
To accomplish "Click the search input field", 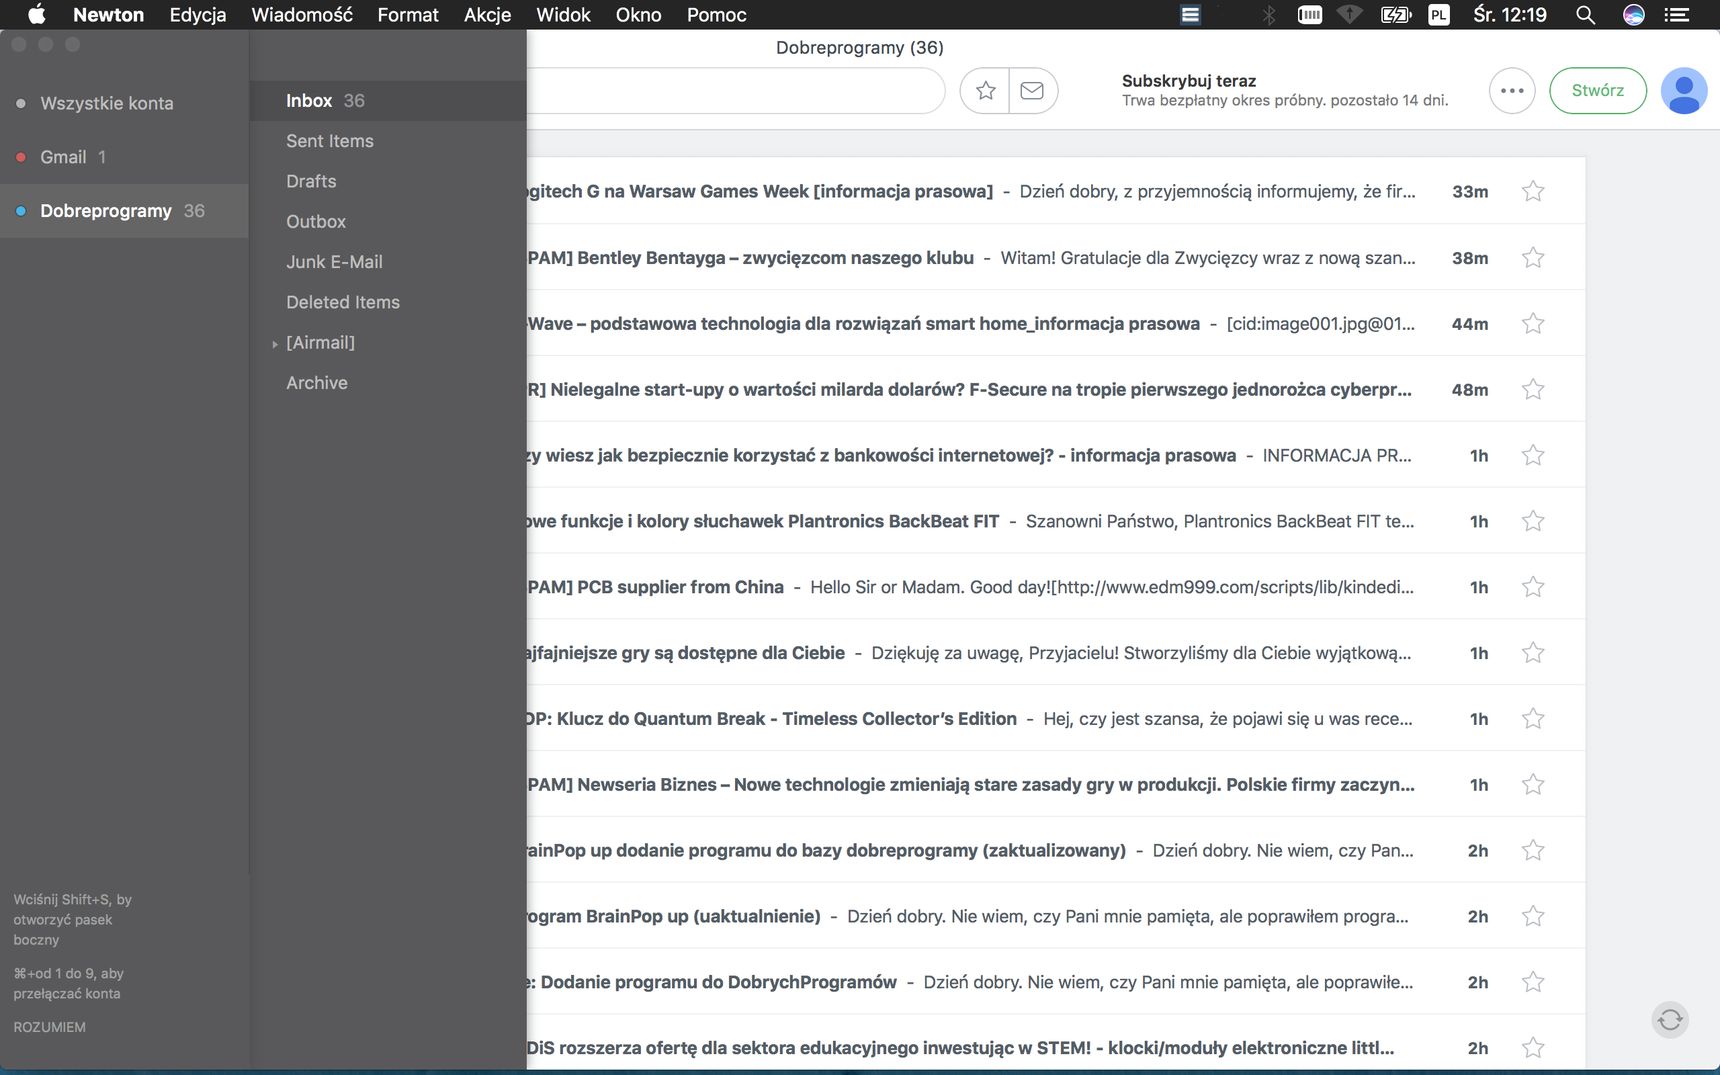I will (x=735, y=91).
